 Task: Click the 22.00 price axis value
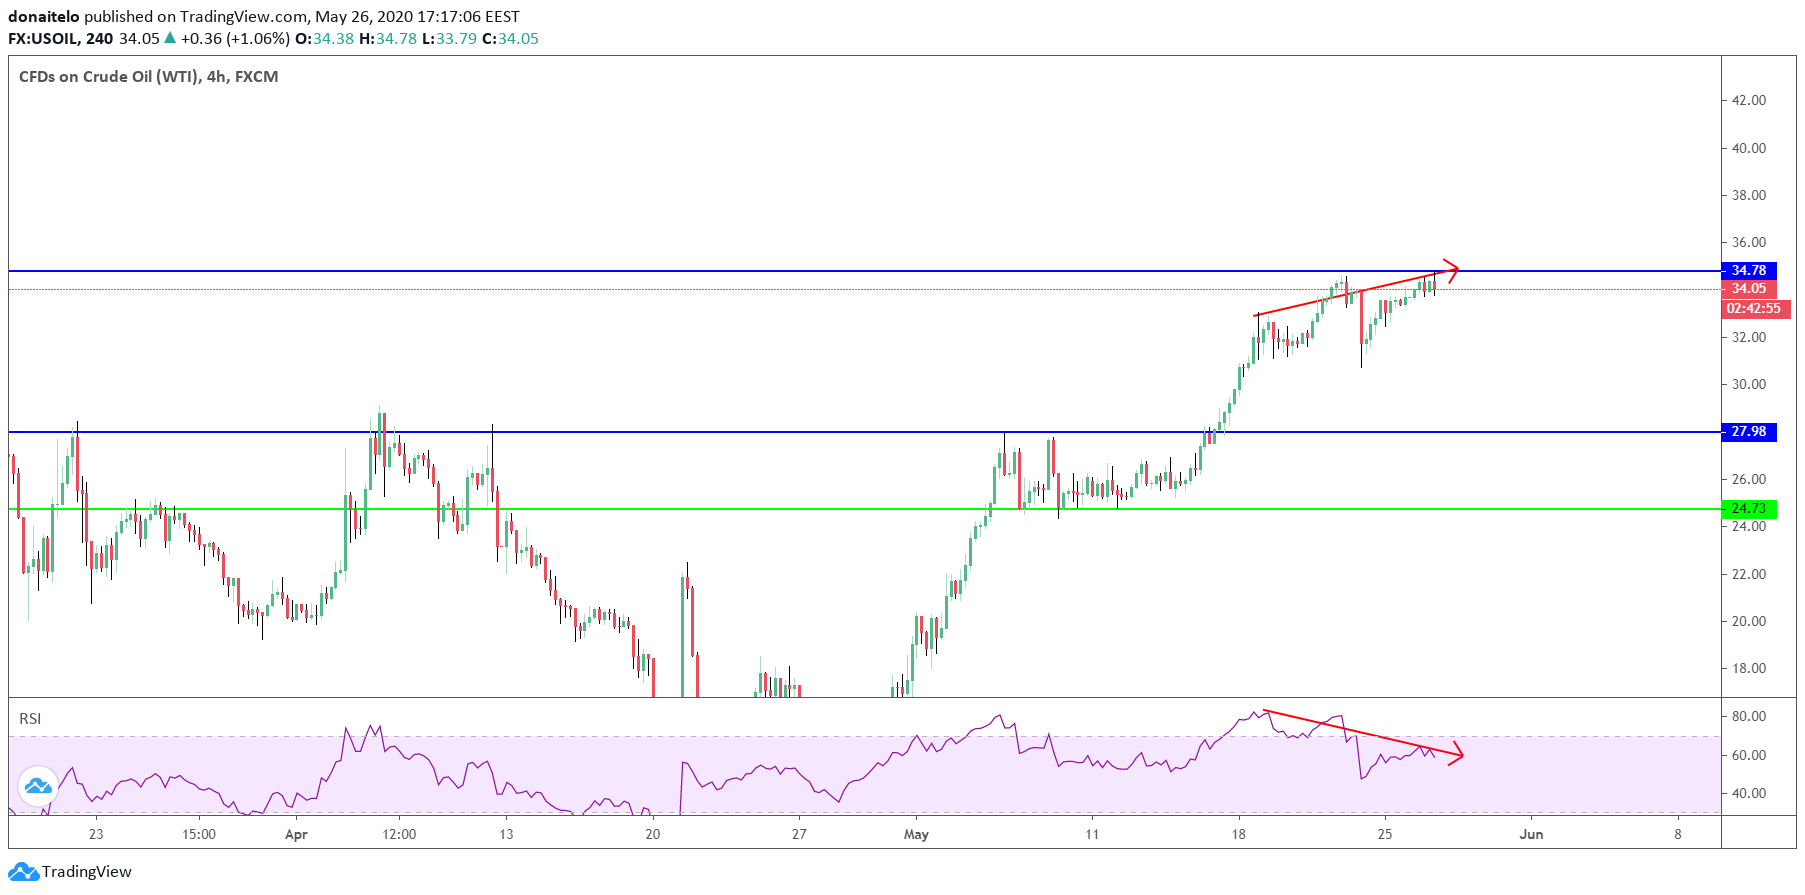(x=1749, y=574)
